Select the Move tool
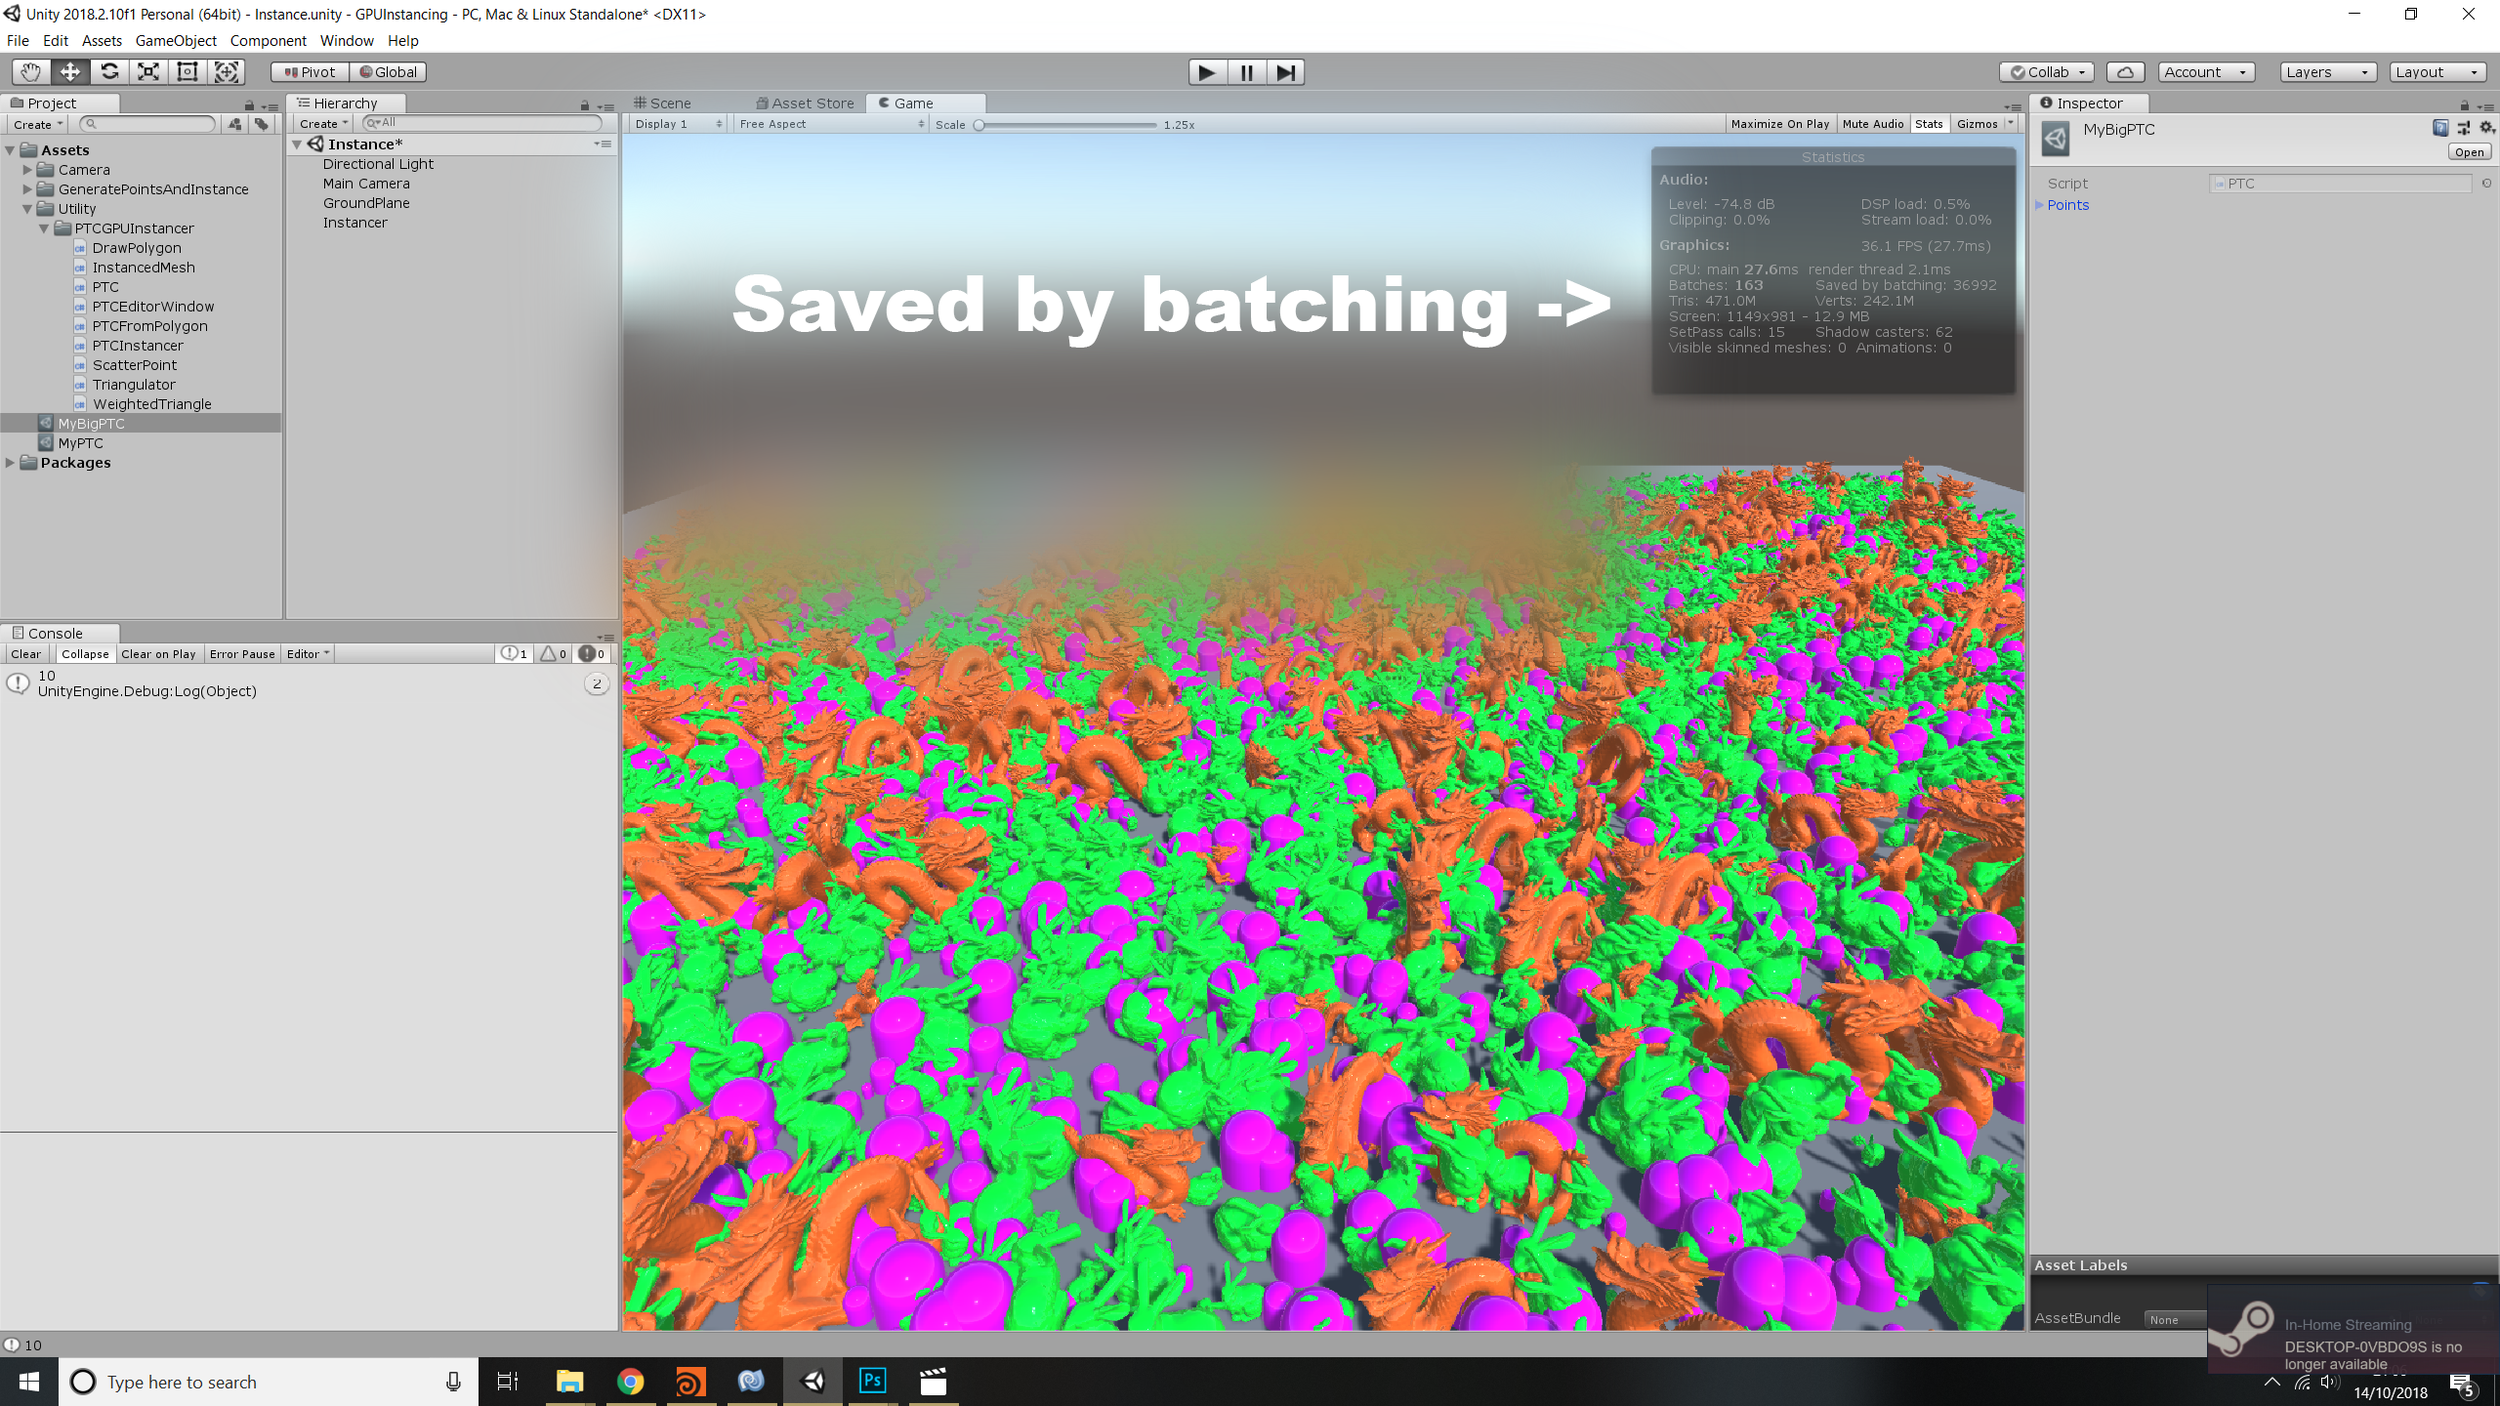The width and height of the screenshot is (2500, 1406). coord(70,72)
